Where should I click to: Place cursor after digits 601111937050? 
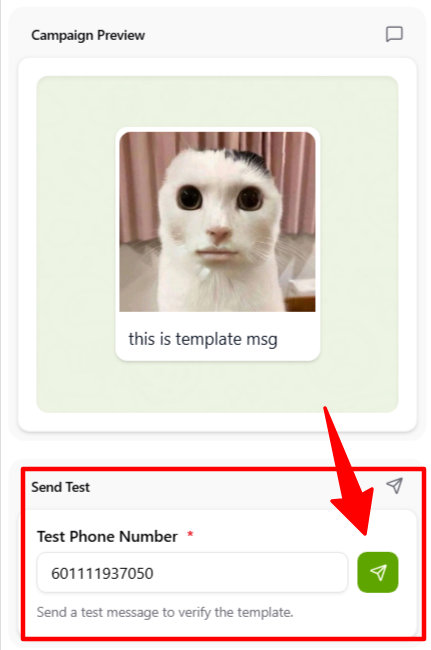[x=154, y=573]
